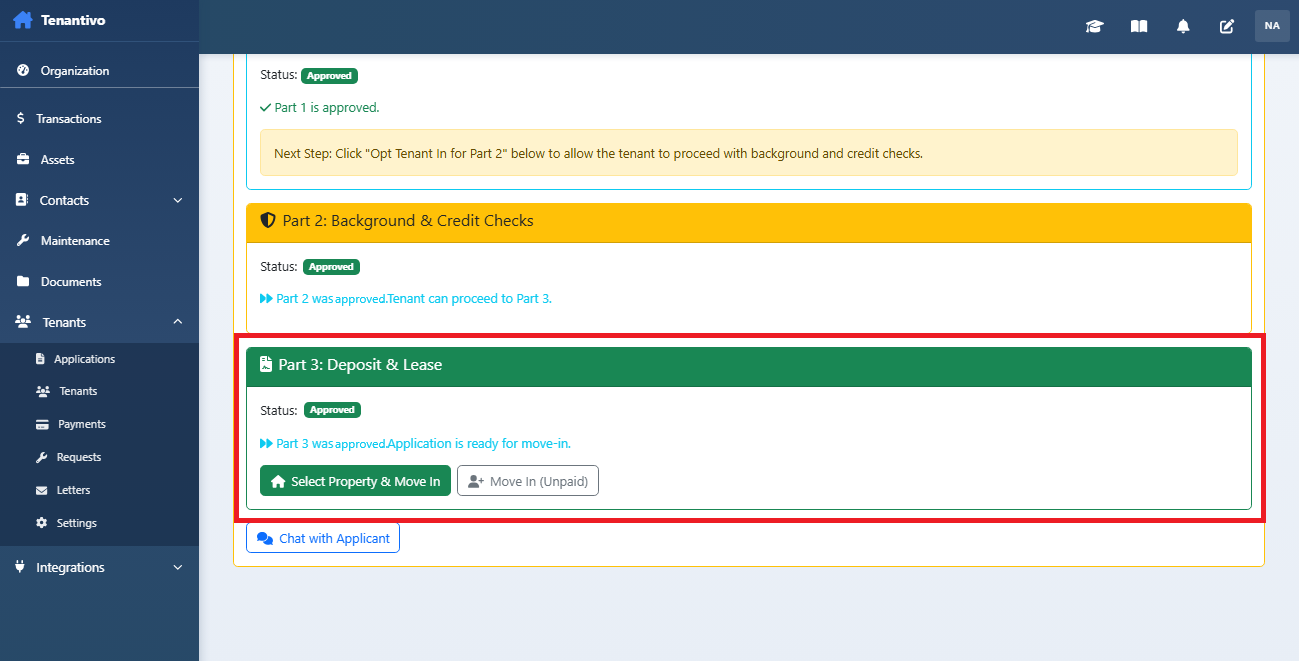The image size is (1299, 661).
Task: Click the Move In (Unpaid) label
Action: [x=540, y=481]
